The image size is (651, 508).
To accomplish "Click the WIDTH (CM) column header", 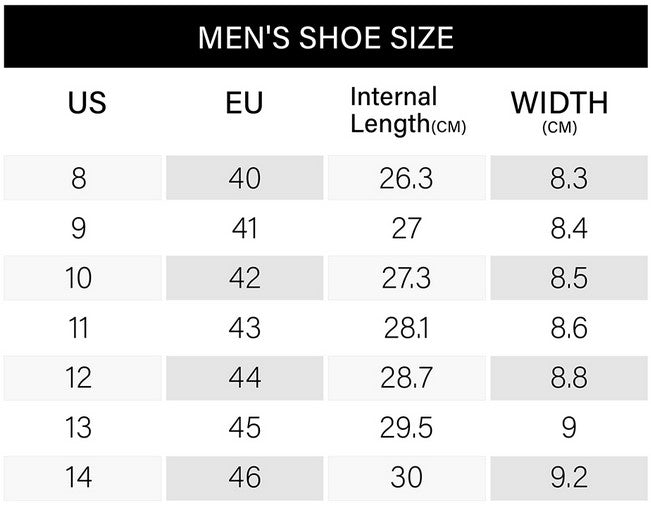I will tap(560, 110).
